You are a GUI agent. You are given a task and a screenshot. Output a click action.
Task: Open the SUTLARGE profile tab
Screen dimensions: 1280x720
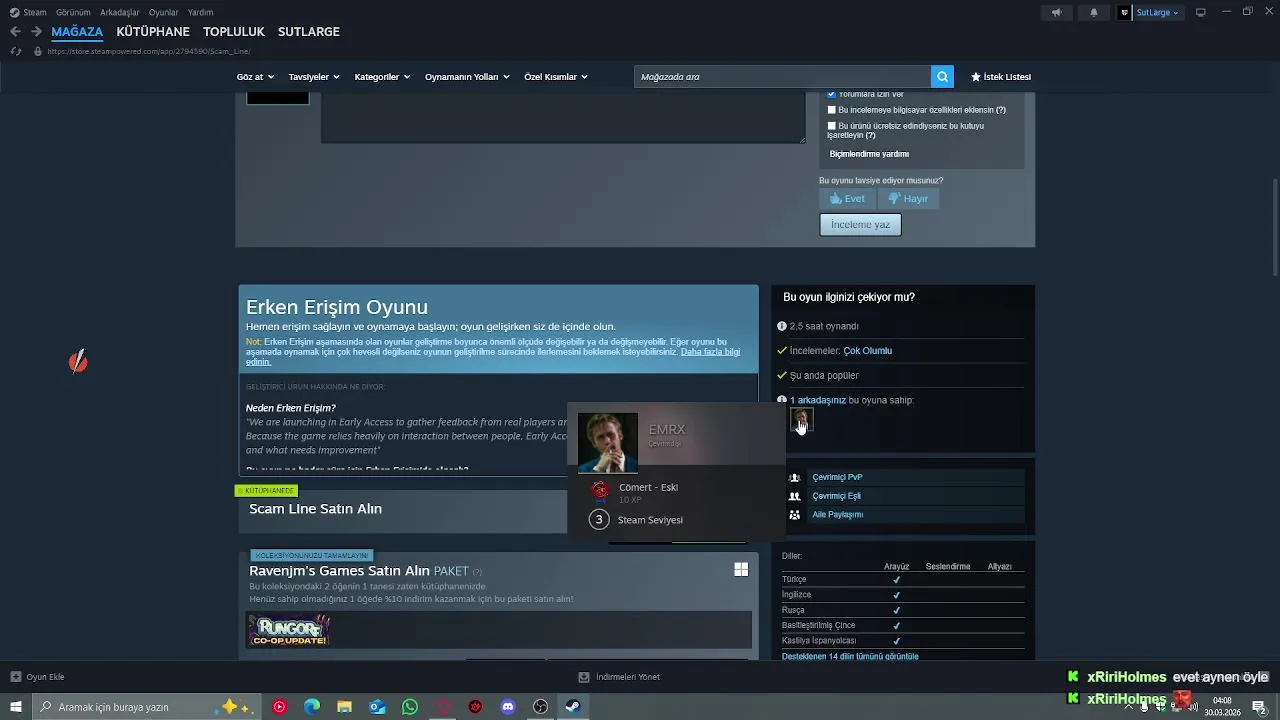tap(309, 32)
